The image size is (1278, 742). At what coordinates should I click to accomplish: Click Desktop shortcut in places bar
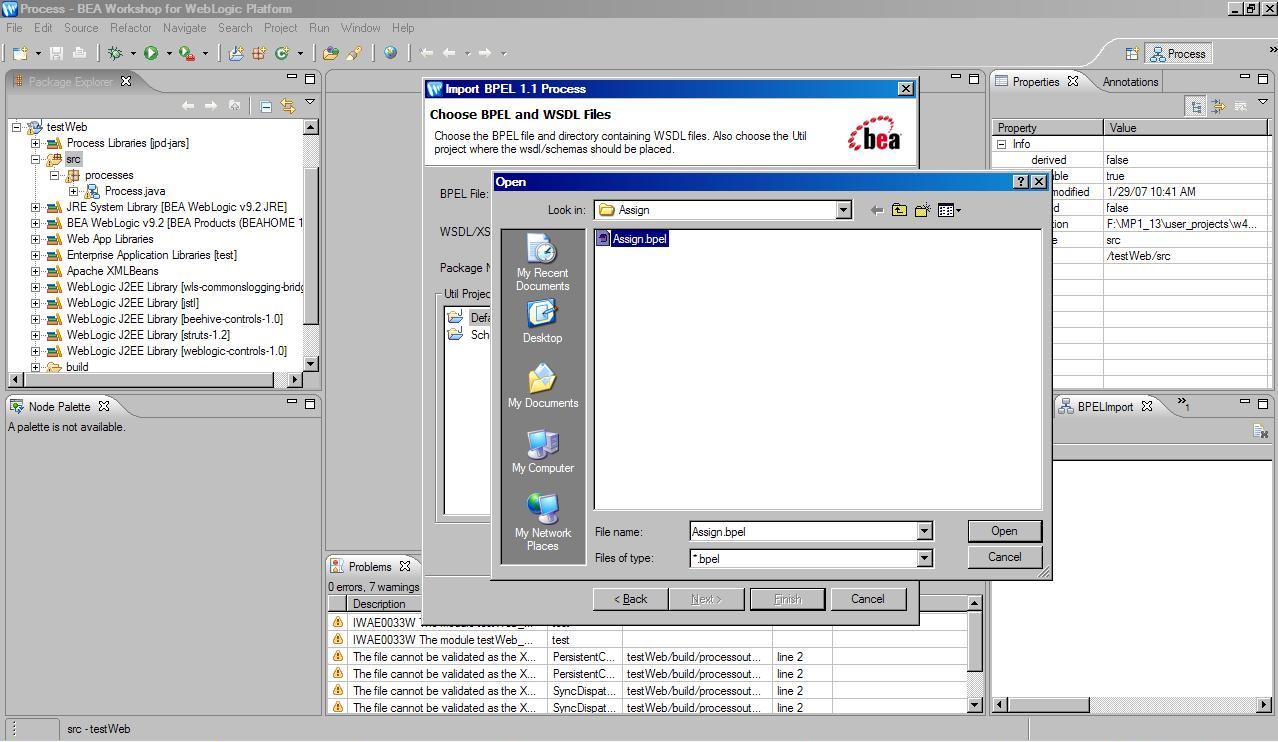click(542, 322)
